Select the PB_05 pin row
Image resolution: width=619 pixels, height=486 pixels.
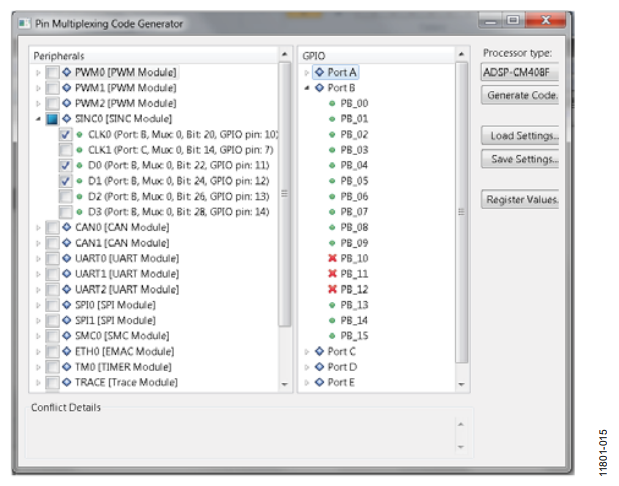click(x=354, y=181)
